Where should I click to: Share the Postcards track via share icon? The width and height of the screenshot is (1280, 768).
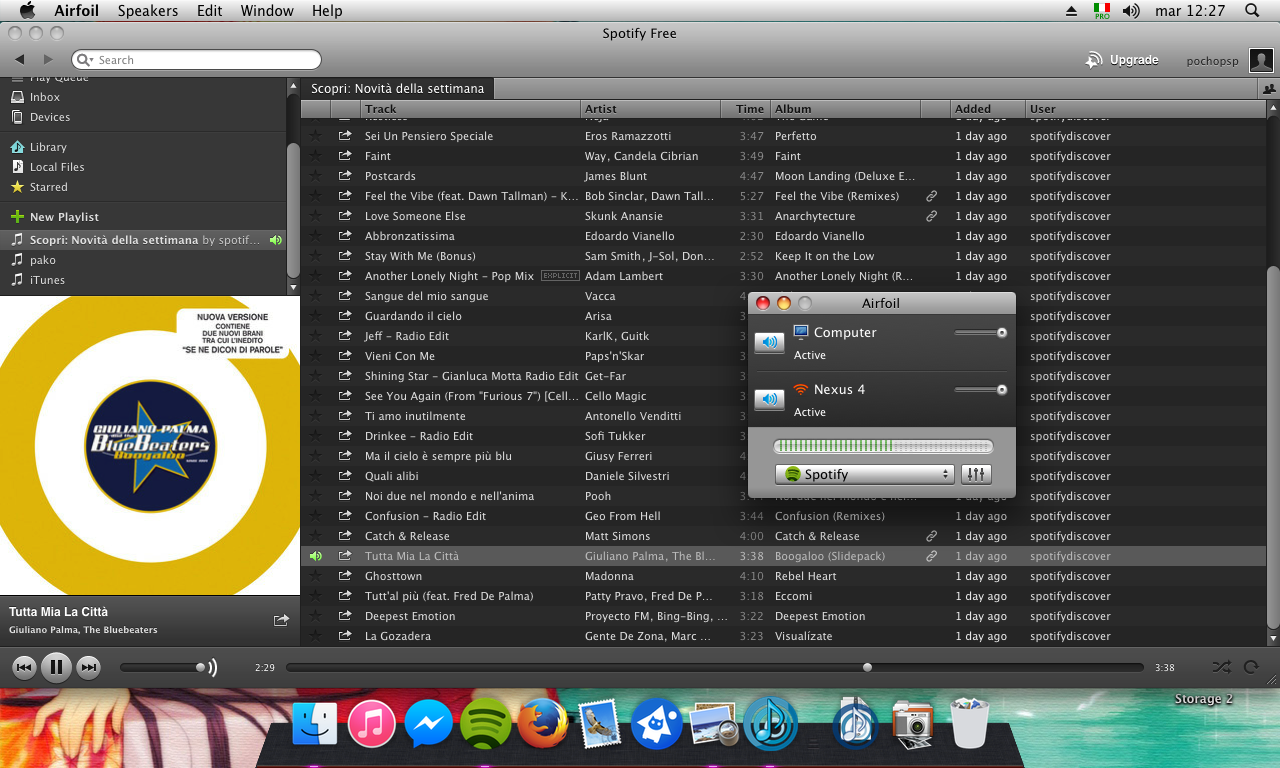pos(345,176)
